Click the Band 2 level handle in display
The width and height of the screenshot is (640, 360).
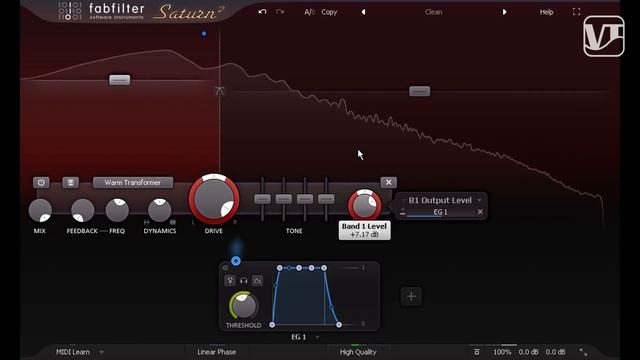coord(420,91)
